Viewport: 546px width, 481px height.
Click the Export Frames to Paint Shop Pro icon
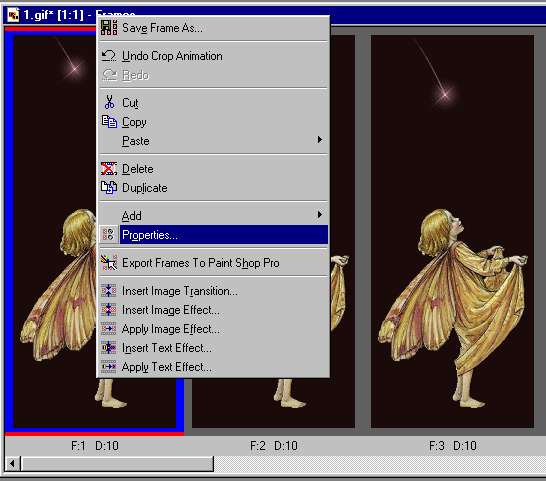click(x=109, y=263)
